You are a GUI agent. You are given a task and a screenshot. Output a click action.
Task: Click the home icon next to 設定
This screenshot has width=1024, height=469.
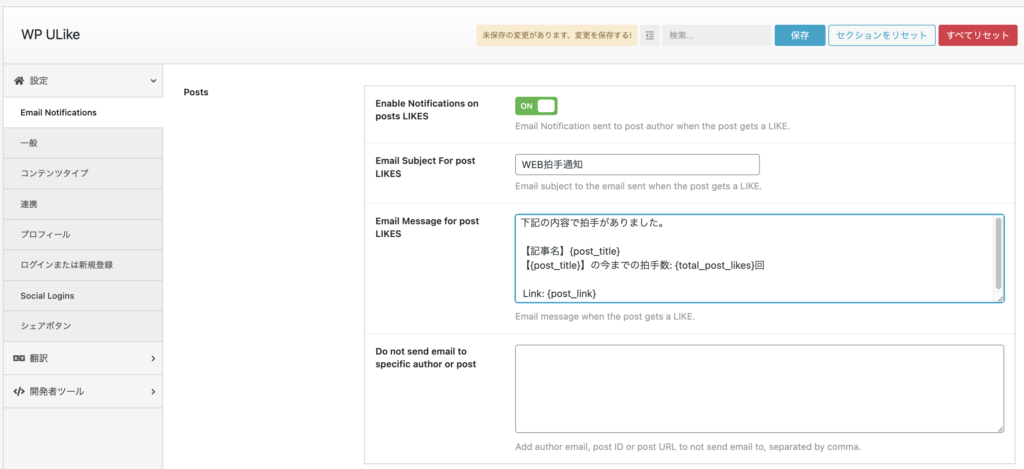point(19,80)
